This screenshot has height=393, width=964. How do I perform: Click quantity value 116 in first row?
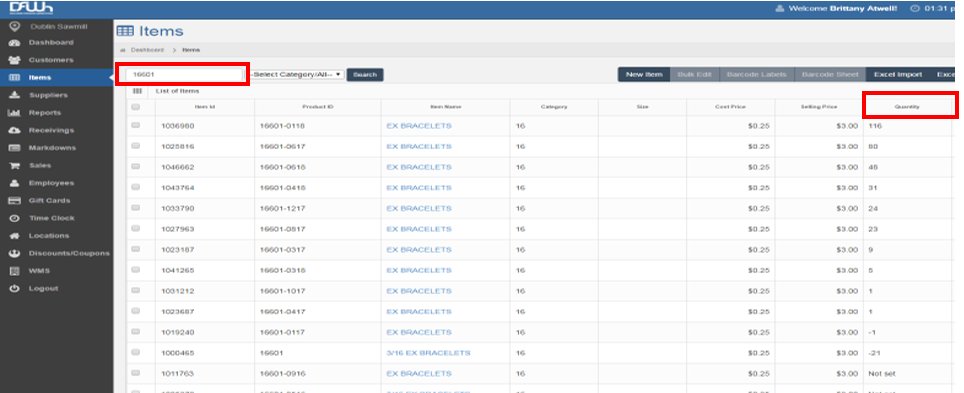click(x=874, y=126)
